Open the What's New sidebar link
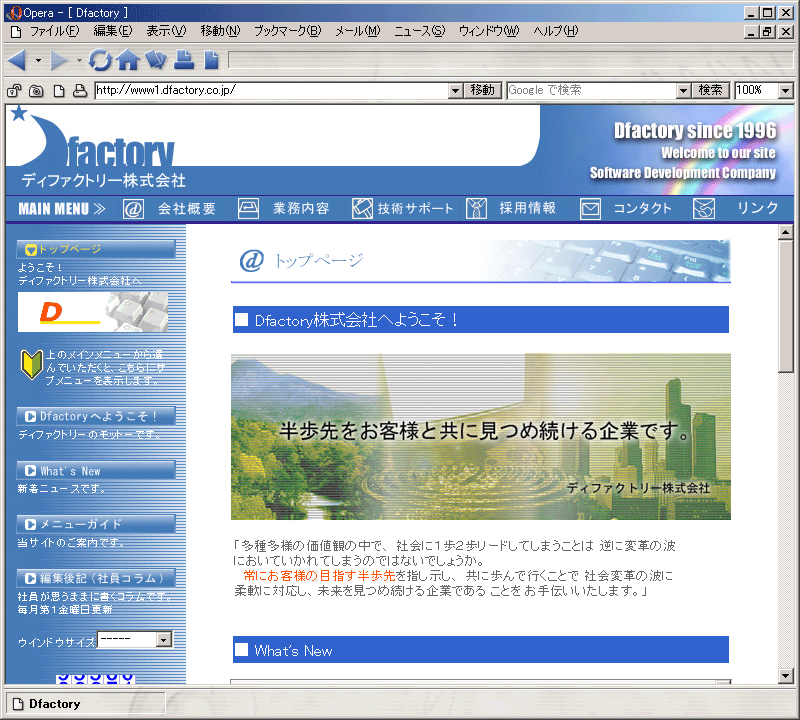 pos(96,471)
